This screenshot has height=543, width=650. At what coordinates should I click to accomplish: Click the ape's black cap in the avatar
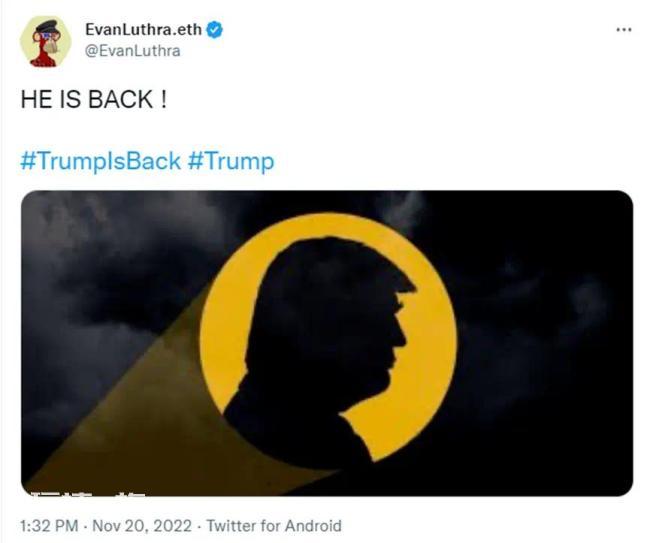46,26
